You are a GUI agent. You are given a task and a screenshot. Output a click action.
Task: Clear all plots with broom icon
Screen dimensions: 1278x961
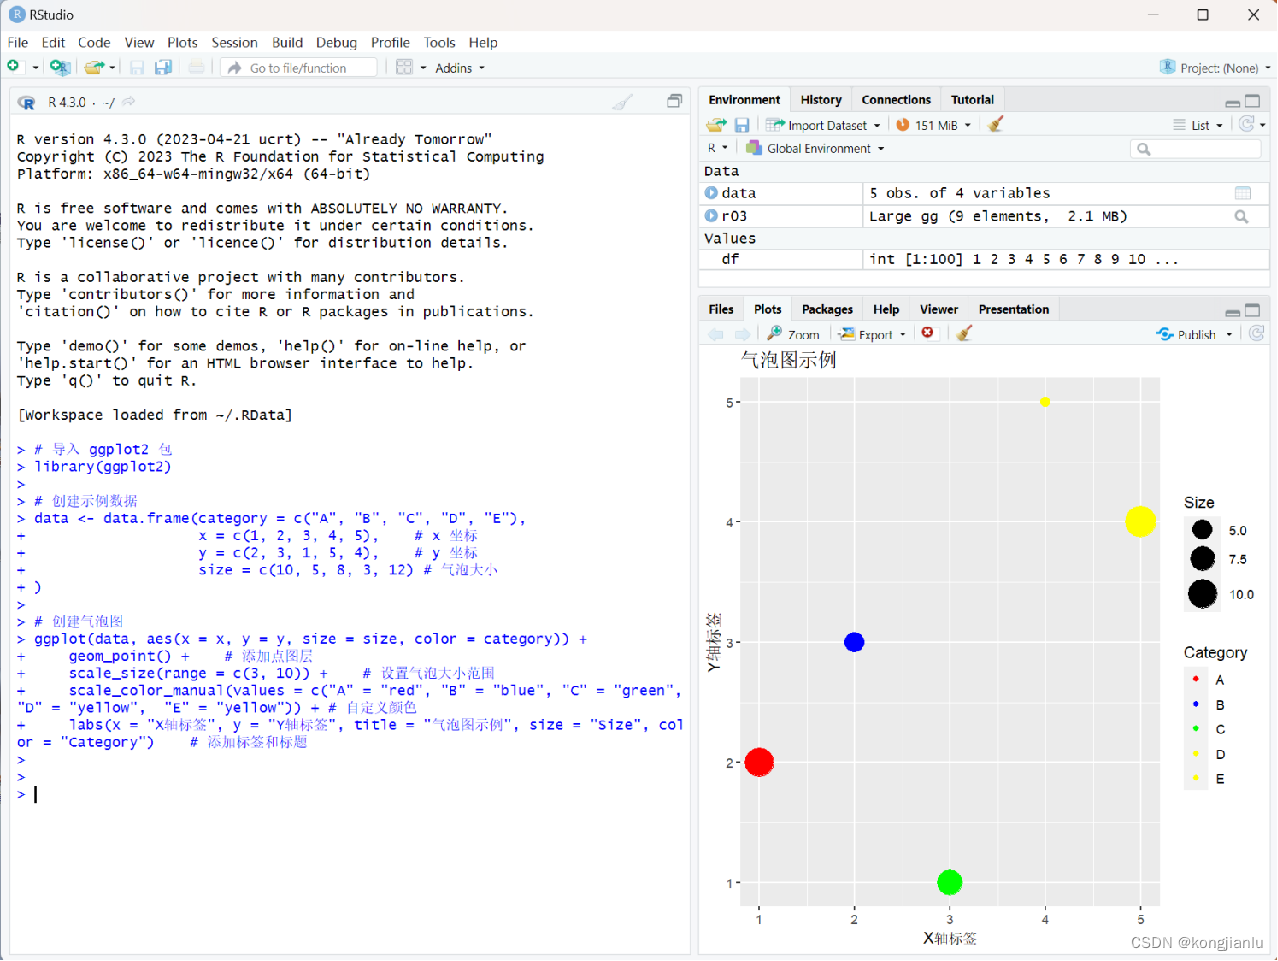(x=964, y=333)
